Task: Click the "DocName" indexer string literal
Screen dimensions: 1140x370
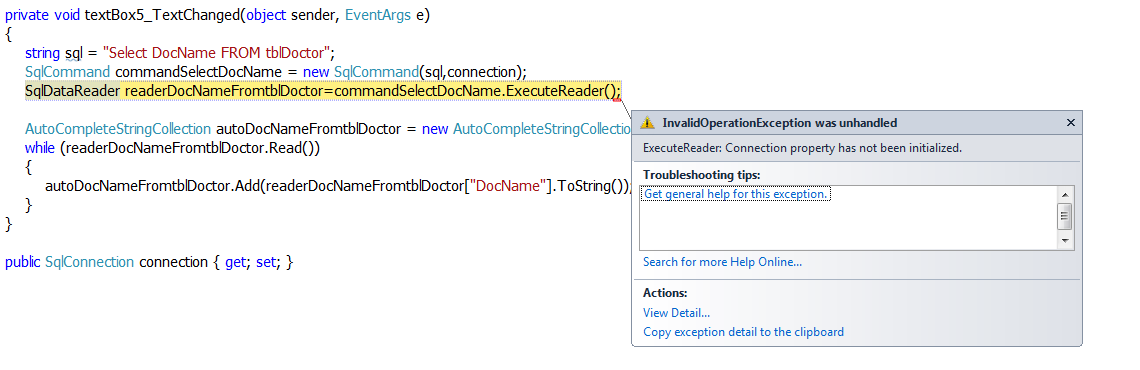Action: (508, 186)
